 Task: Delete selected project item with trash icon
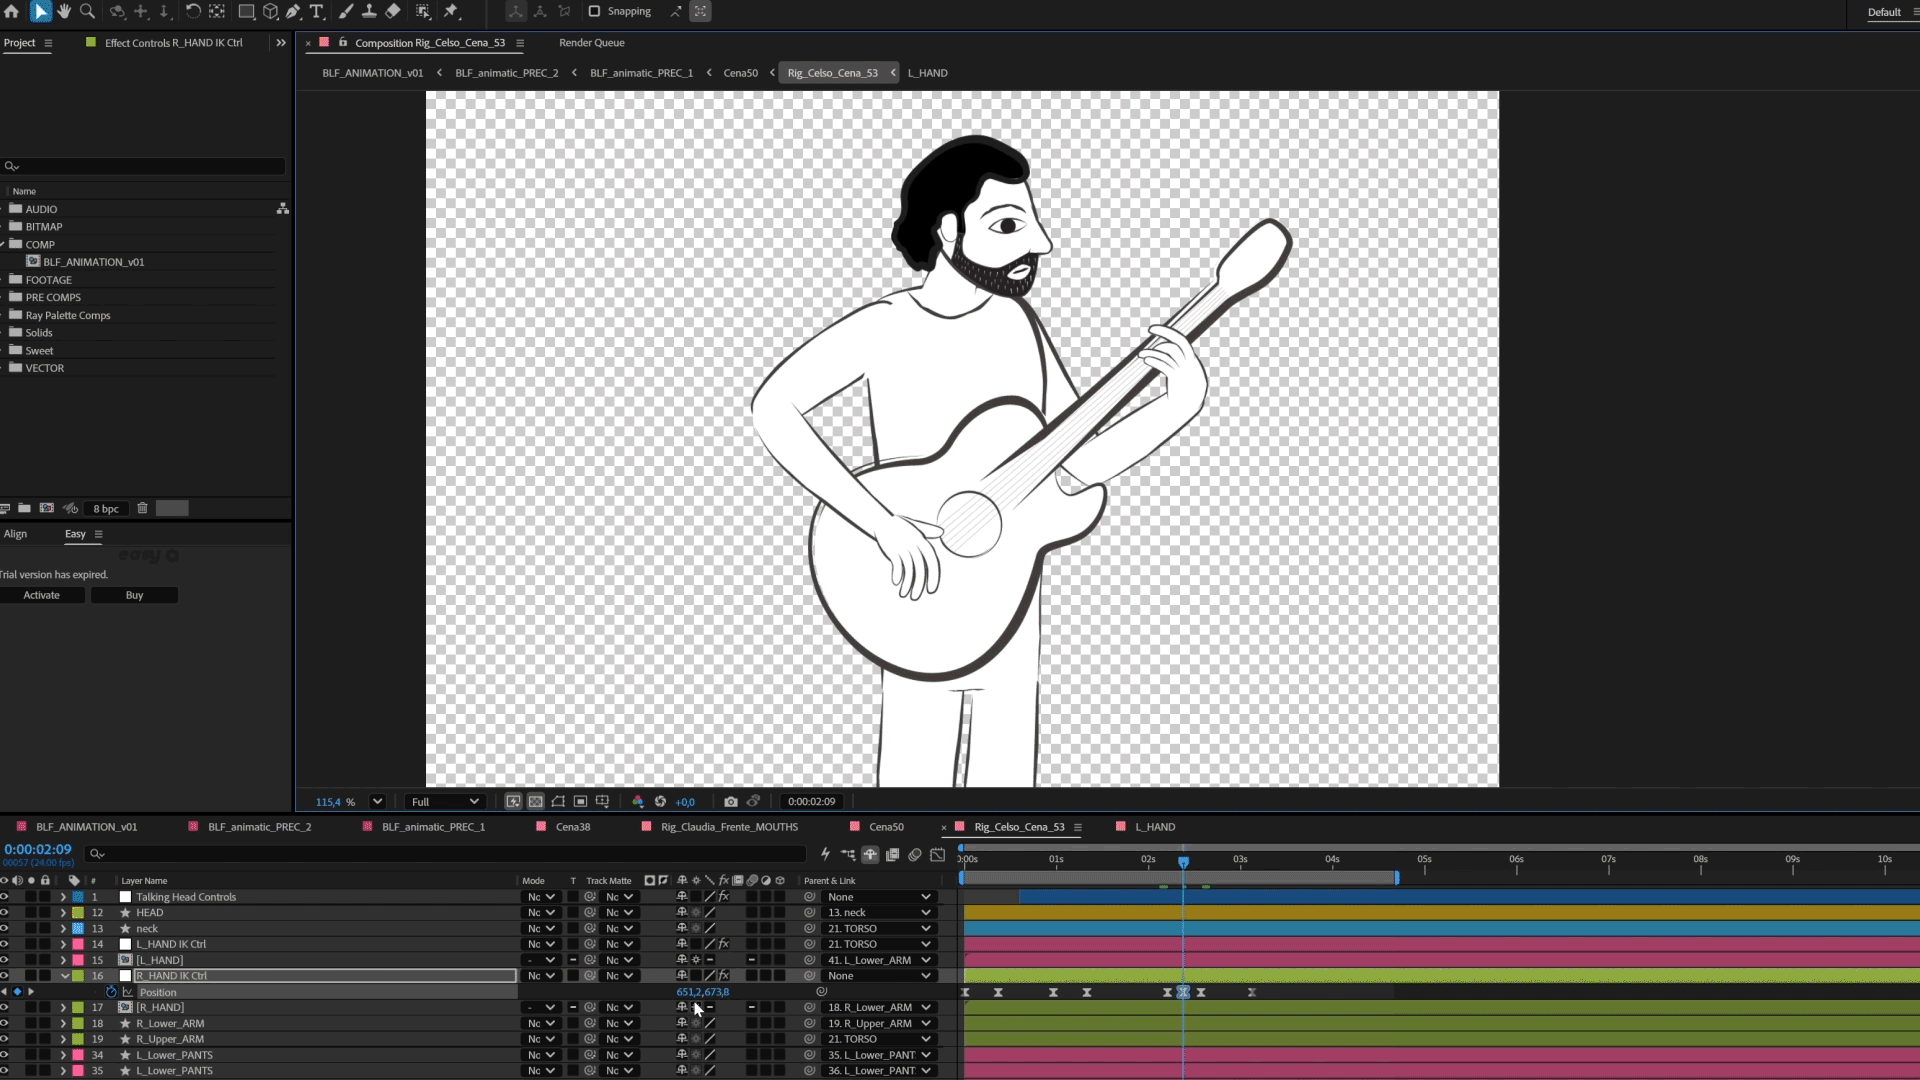tap(143, 508)
